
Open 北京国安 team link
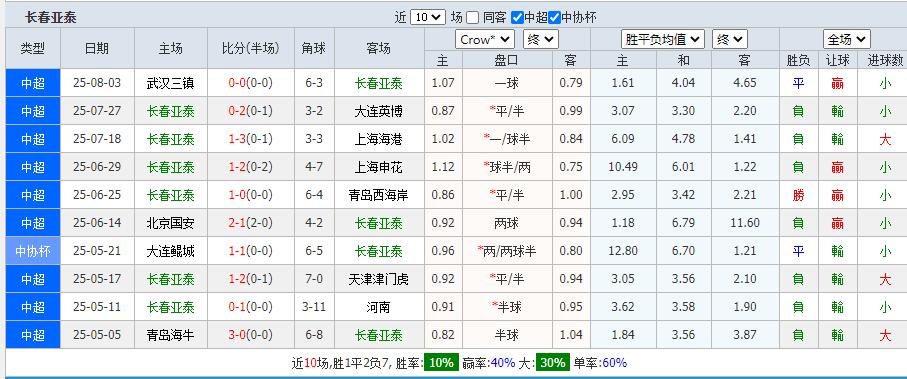point(171,223)
